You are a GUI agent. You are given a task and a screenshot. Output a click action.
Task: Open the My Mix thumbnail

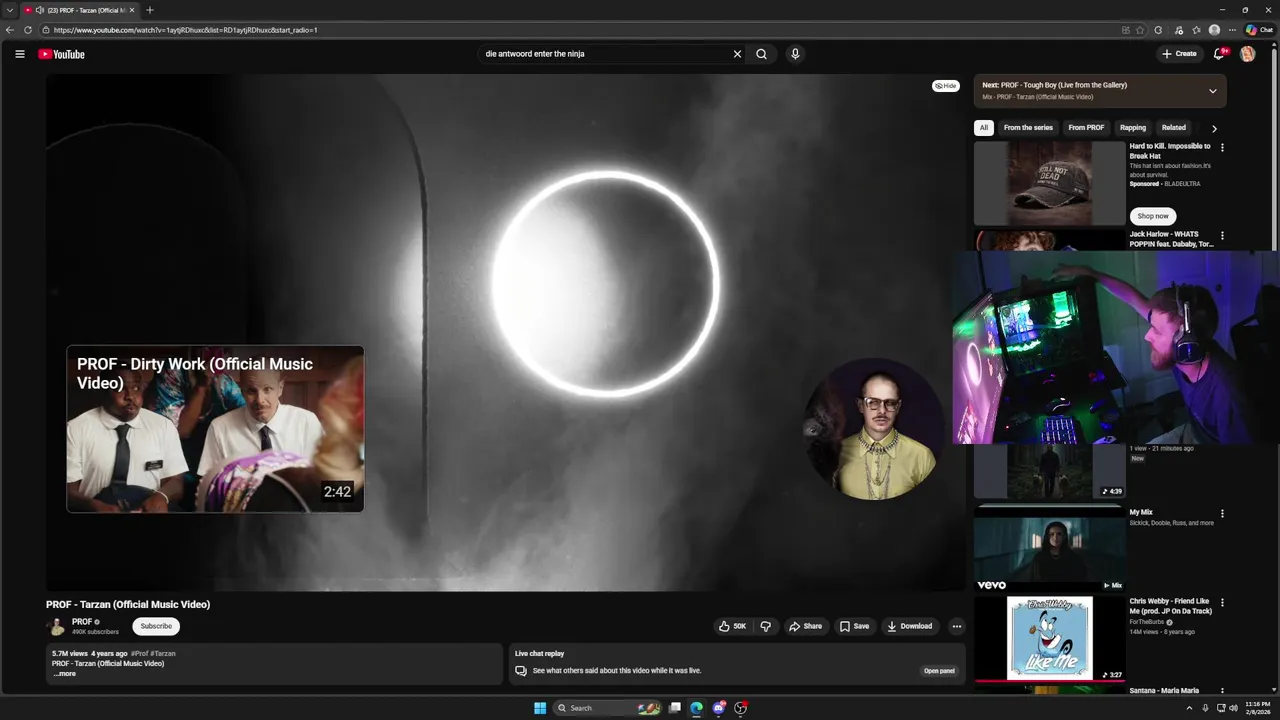click(1050, 549)
